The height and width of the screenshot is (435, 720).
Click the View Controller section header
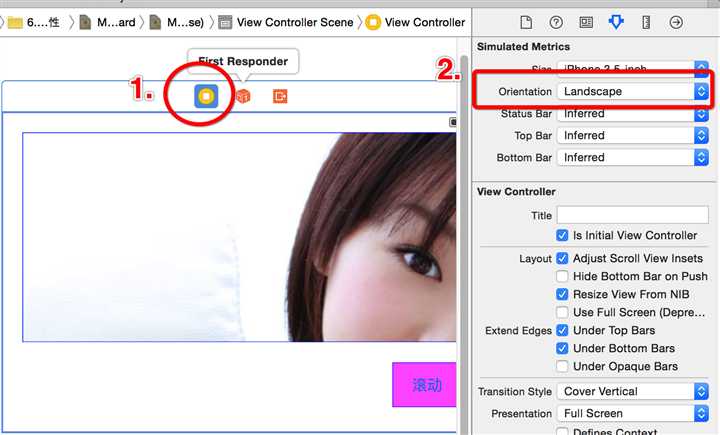(x=516, y=192)
